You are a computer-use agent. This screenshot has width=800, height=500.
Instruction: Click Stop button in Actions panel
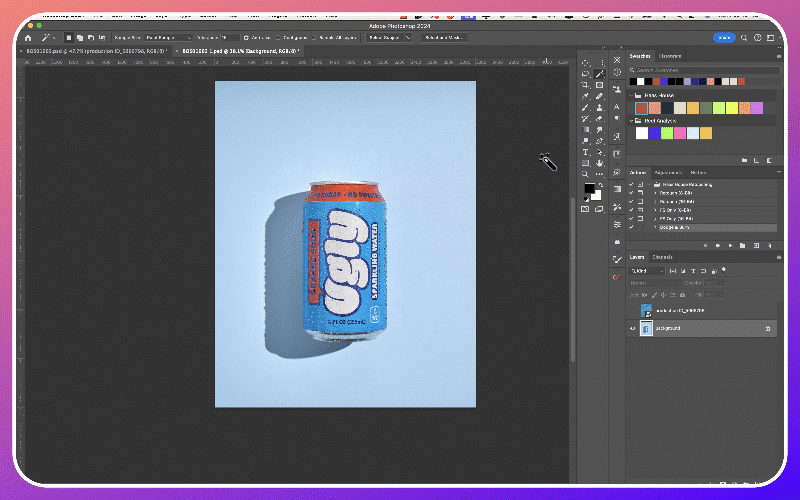[x=706, y=245]
